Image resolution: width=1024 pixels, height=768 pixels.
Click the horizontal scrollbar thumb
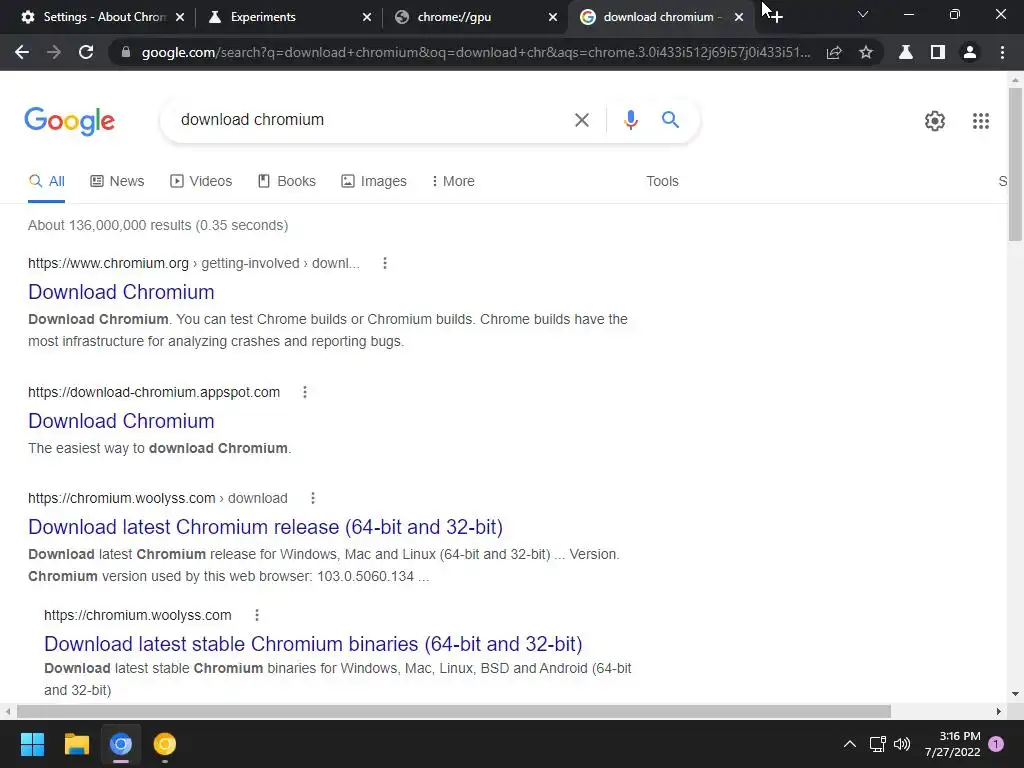tap(454, 711)
